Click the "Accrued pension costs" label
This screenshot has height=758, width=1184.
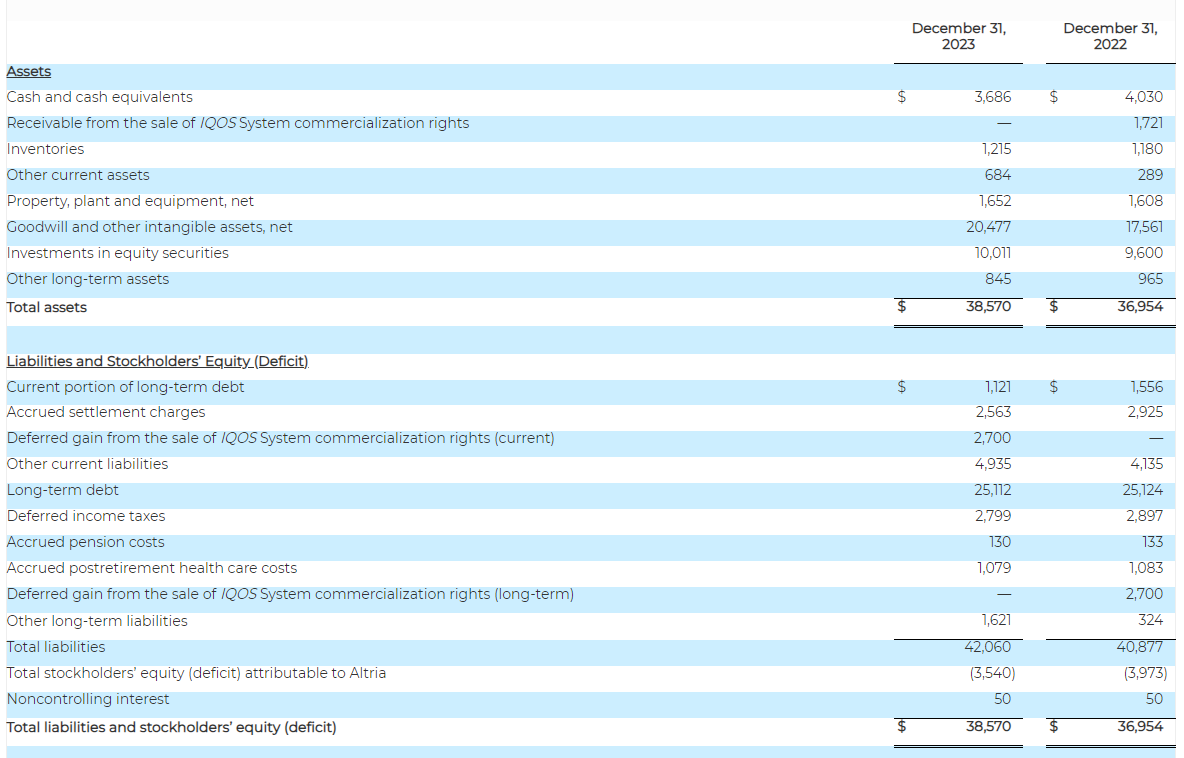[85, 543]
